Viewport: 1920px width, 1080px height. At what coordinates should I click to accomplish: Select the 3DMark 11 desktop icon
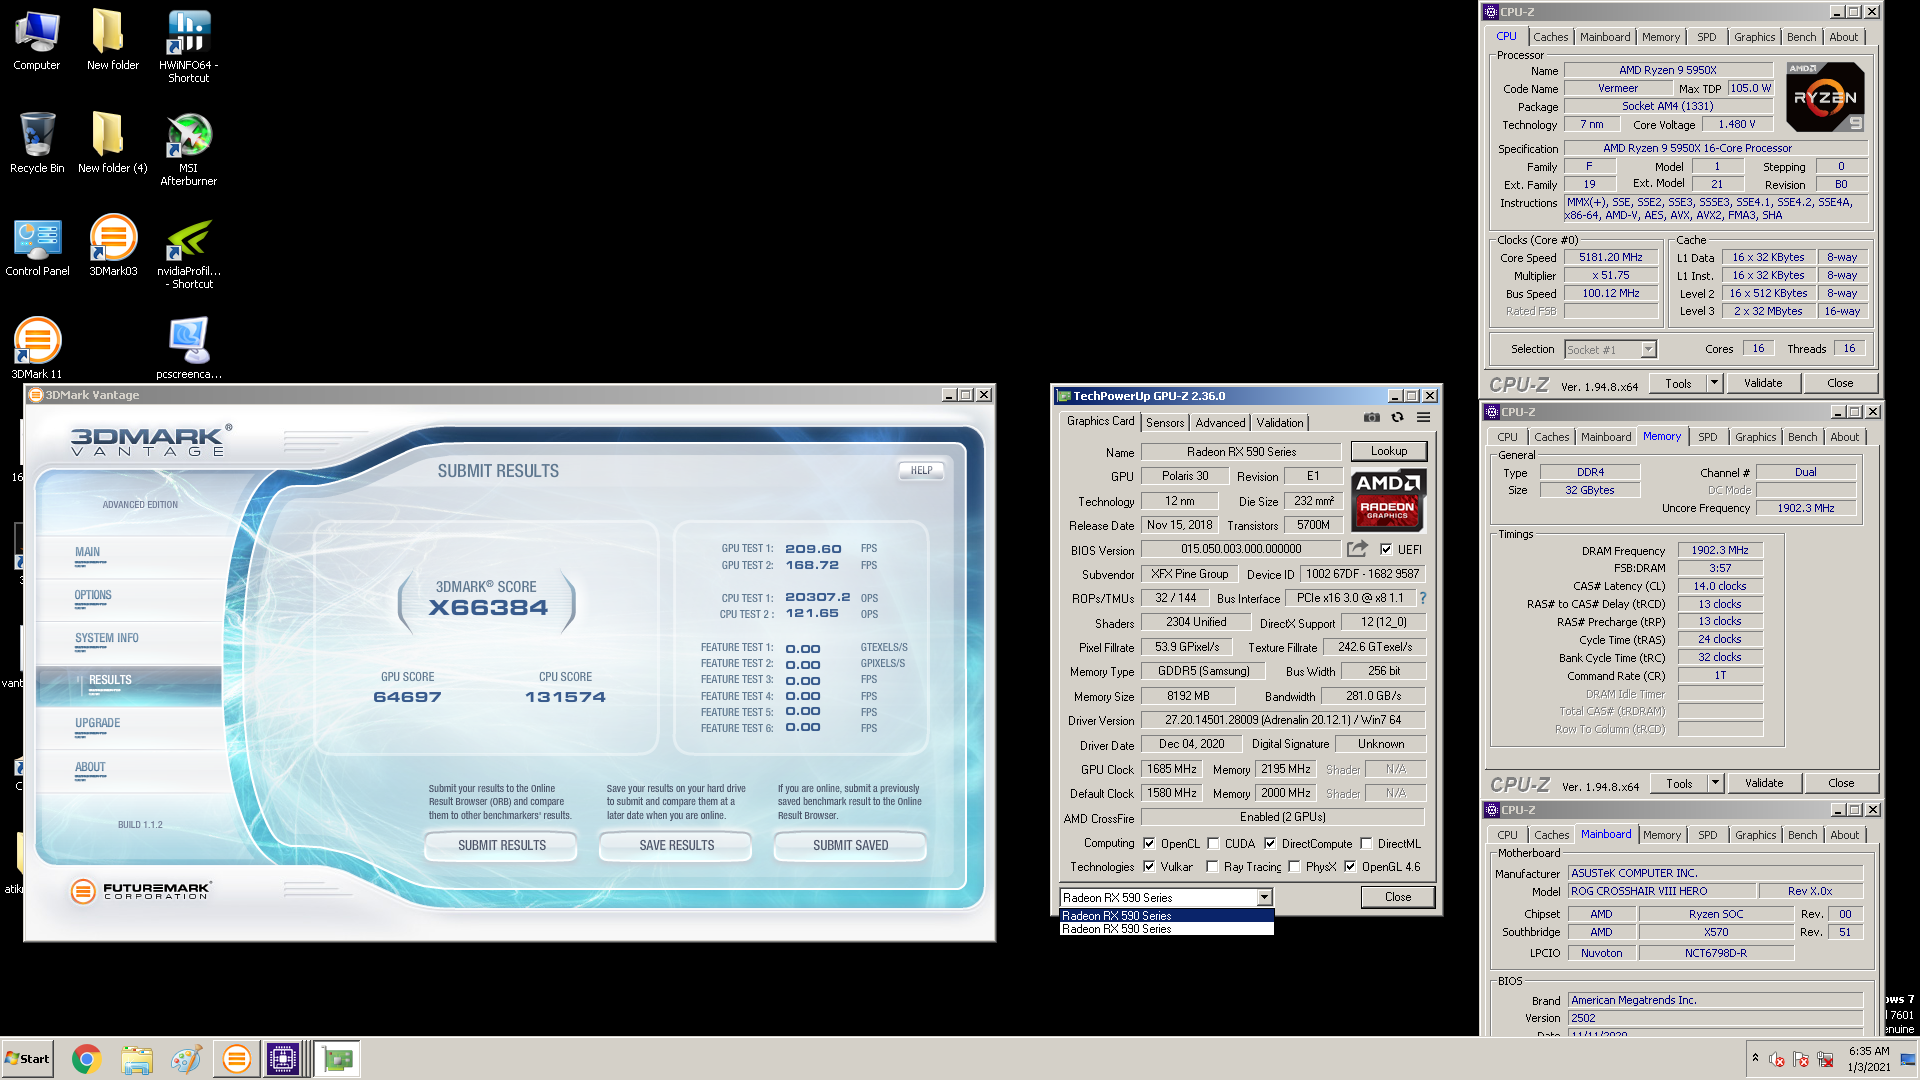pyautogui.click(x=37, y=348)
